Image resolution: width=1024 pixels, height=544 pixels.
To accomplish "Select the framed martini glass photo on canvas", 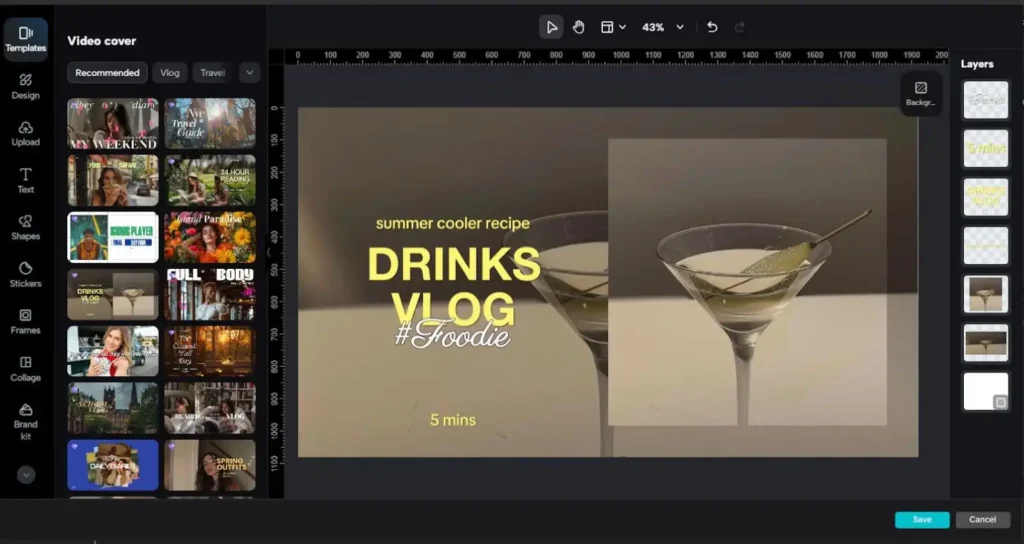I will pos(747,281).
